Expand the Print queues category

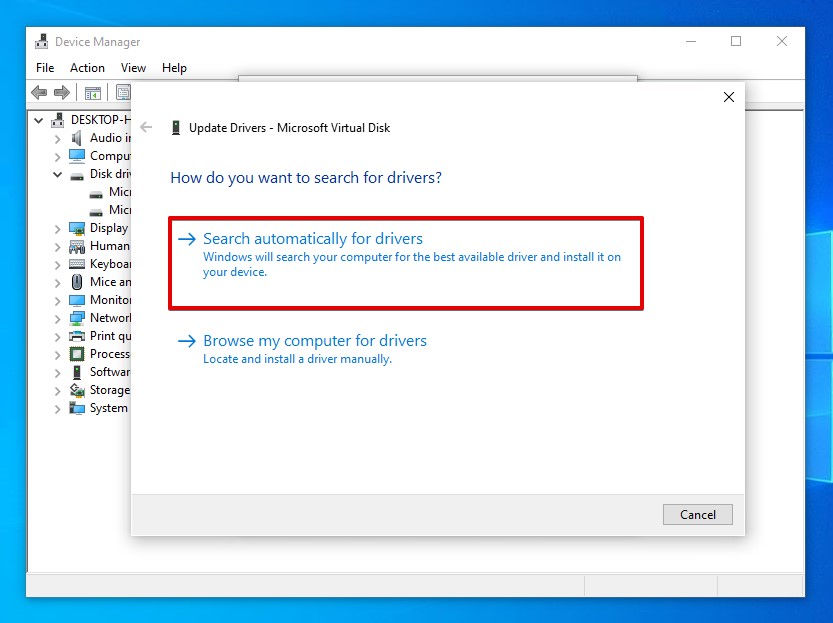(x=57, y=337)
